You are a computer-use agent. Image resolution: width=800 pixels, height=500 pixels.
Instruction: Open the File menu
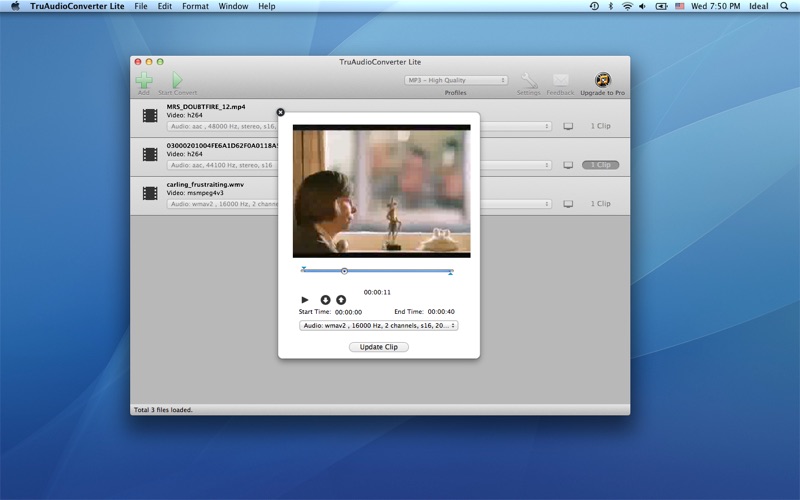[141, 6]
